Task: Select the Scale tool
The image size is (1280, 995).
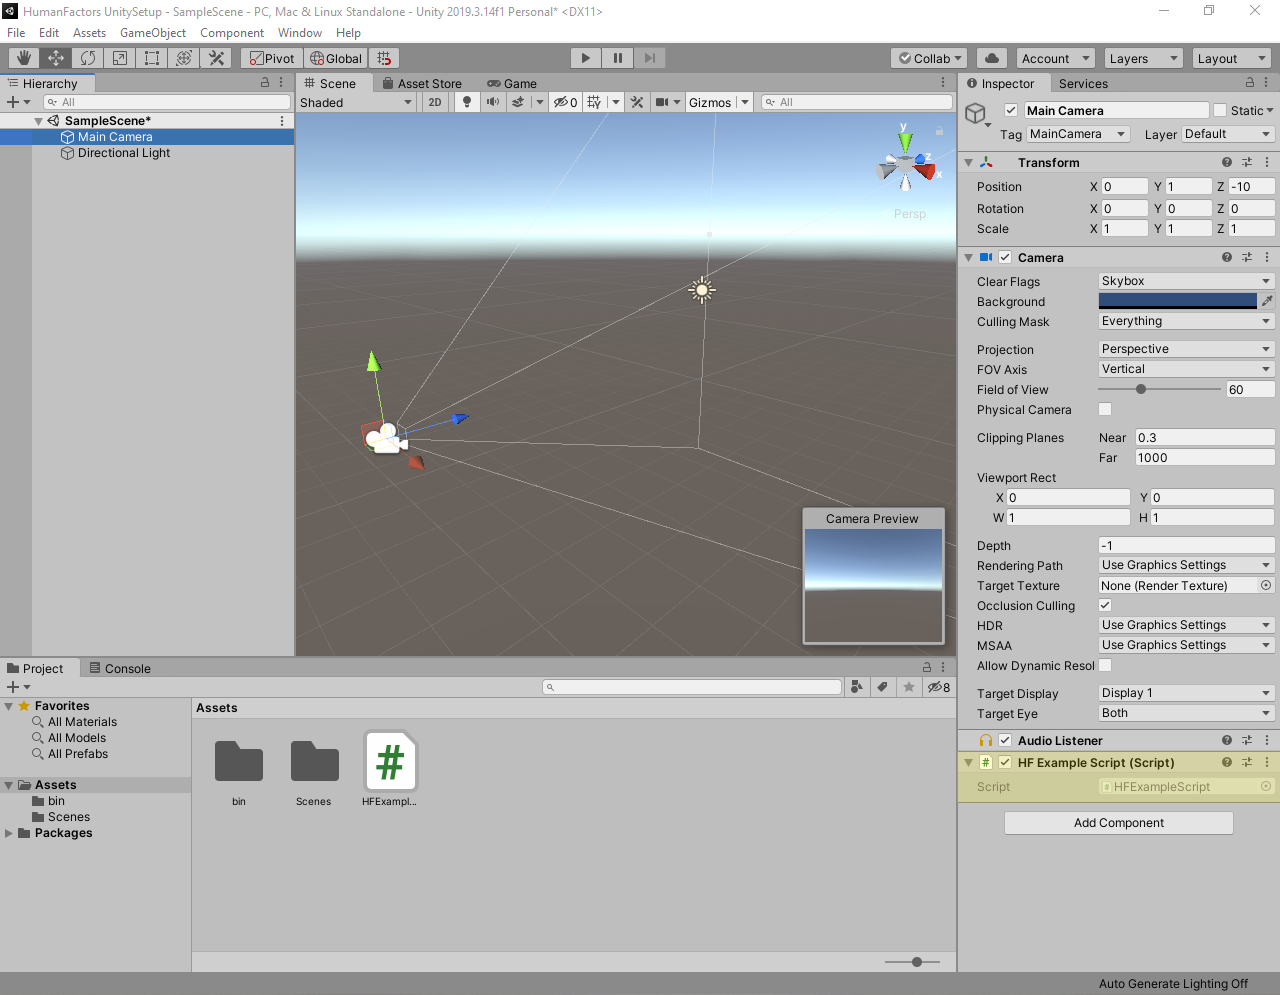Action: pos(120,58)
